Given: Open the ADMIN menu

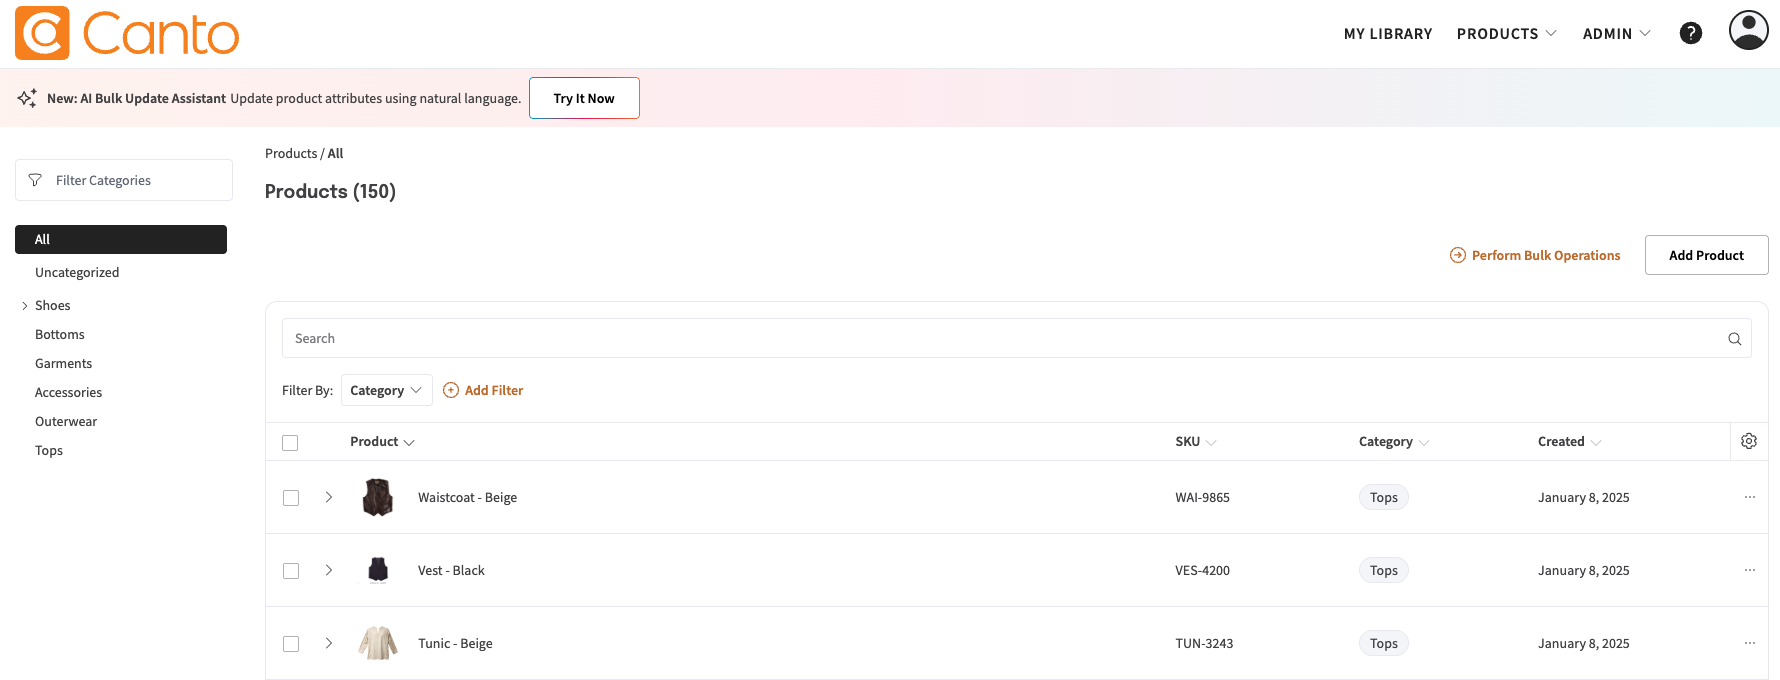Looking at the screenshot, I should 1616,33.
